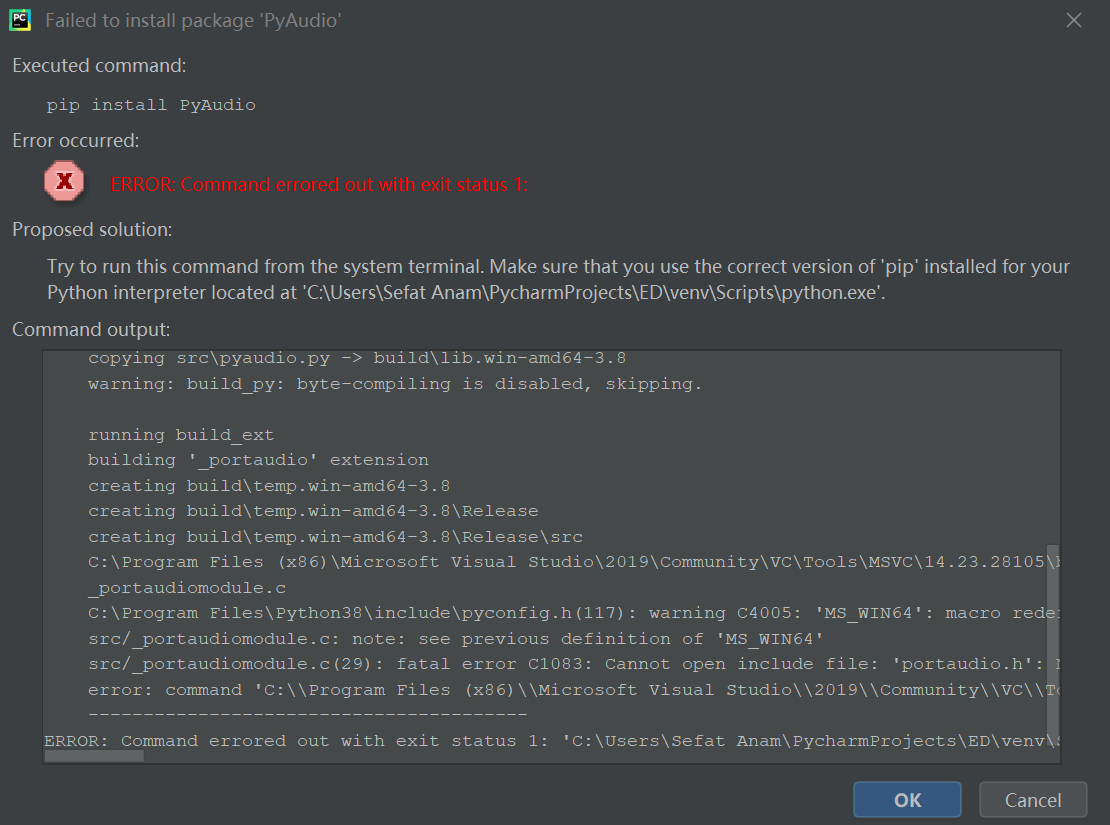Click the 'Error occurred:' heading
1110x825 pixels.
click(76, 140)
